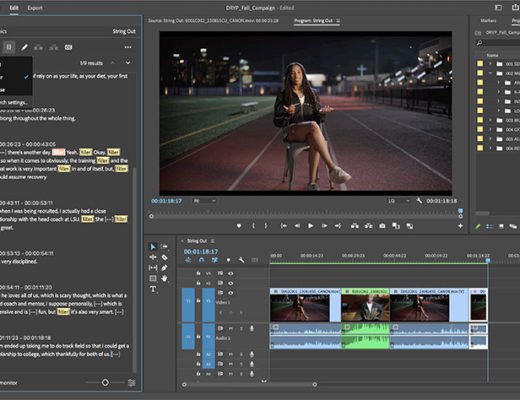
Task: Click the Lift button in Program monitor
Action: click(x=355, y=226)
